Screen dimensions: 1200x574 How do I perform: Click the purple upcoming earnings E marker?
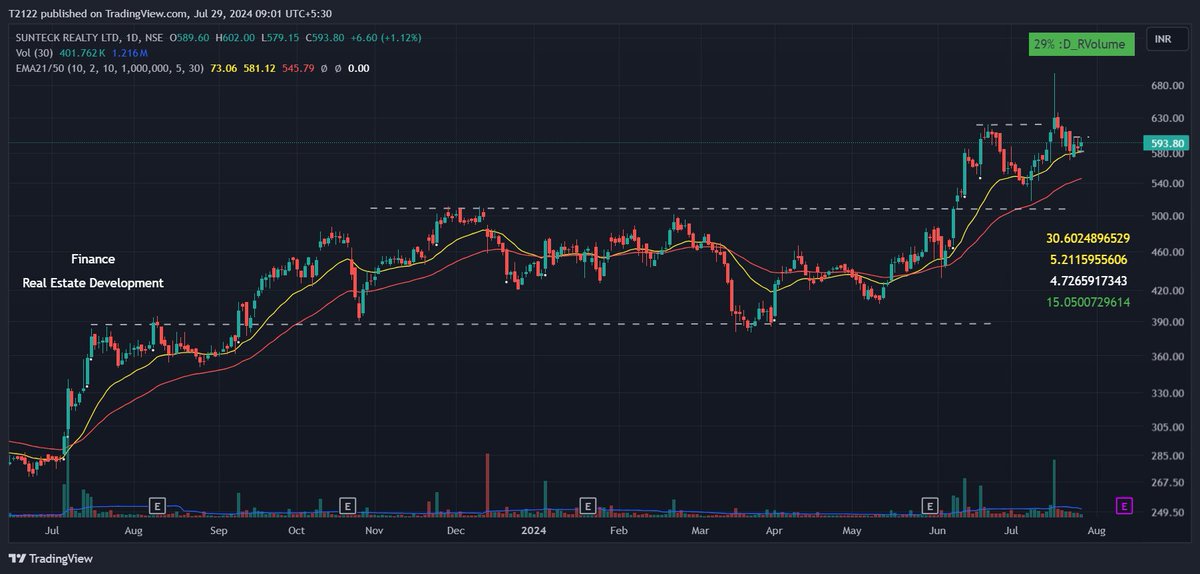1124,506
